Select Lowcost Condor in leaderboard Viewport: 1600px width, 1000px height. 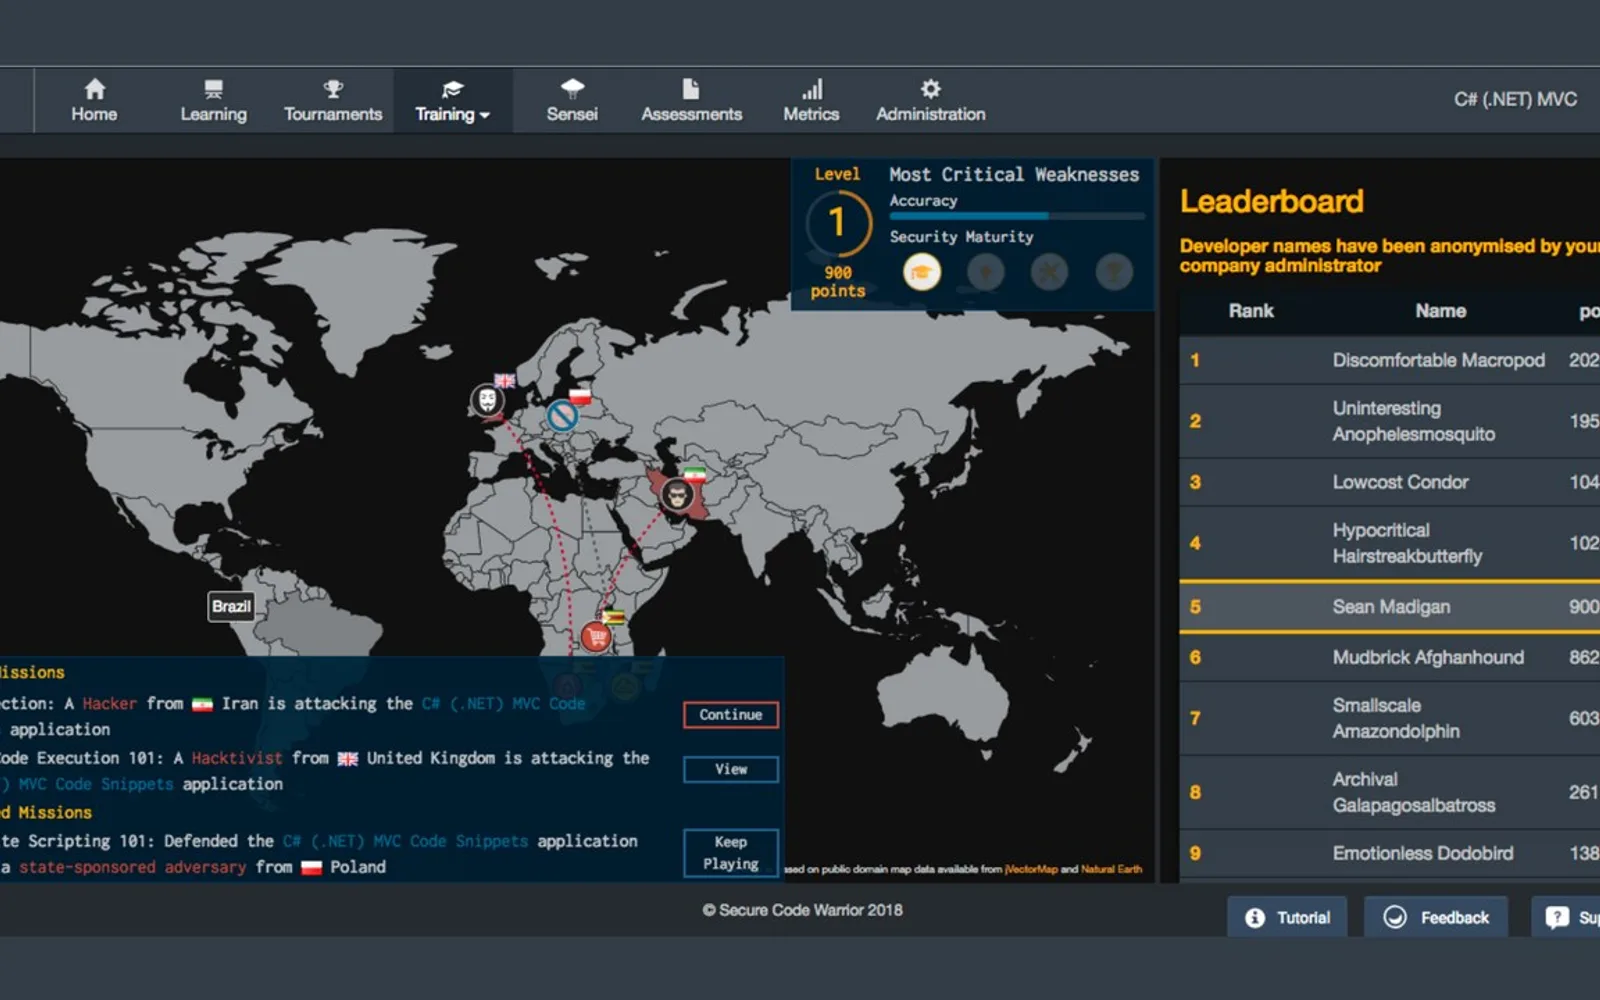point(1390,482)
